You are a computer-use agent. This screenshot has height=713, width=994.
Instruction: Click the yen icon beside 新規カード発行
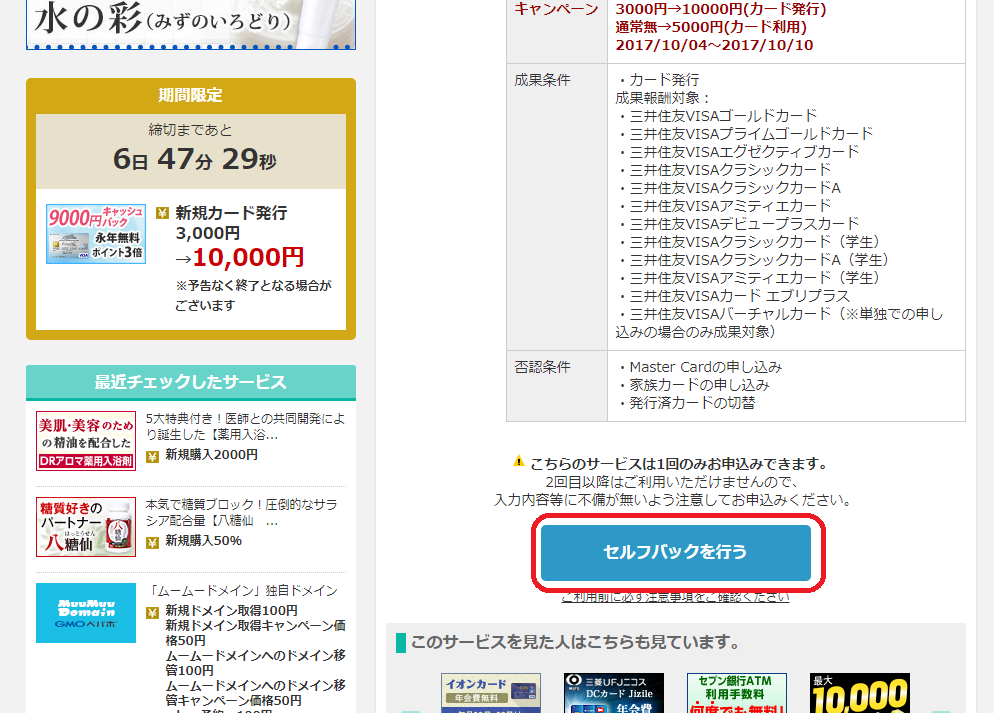pos(162,213)
